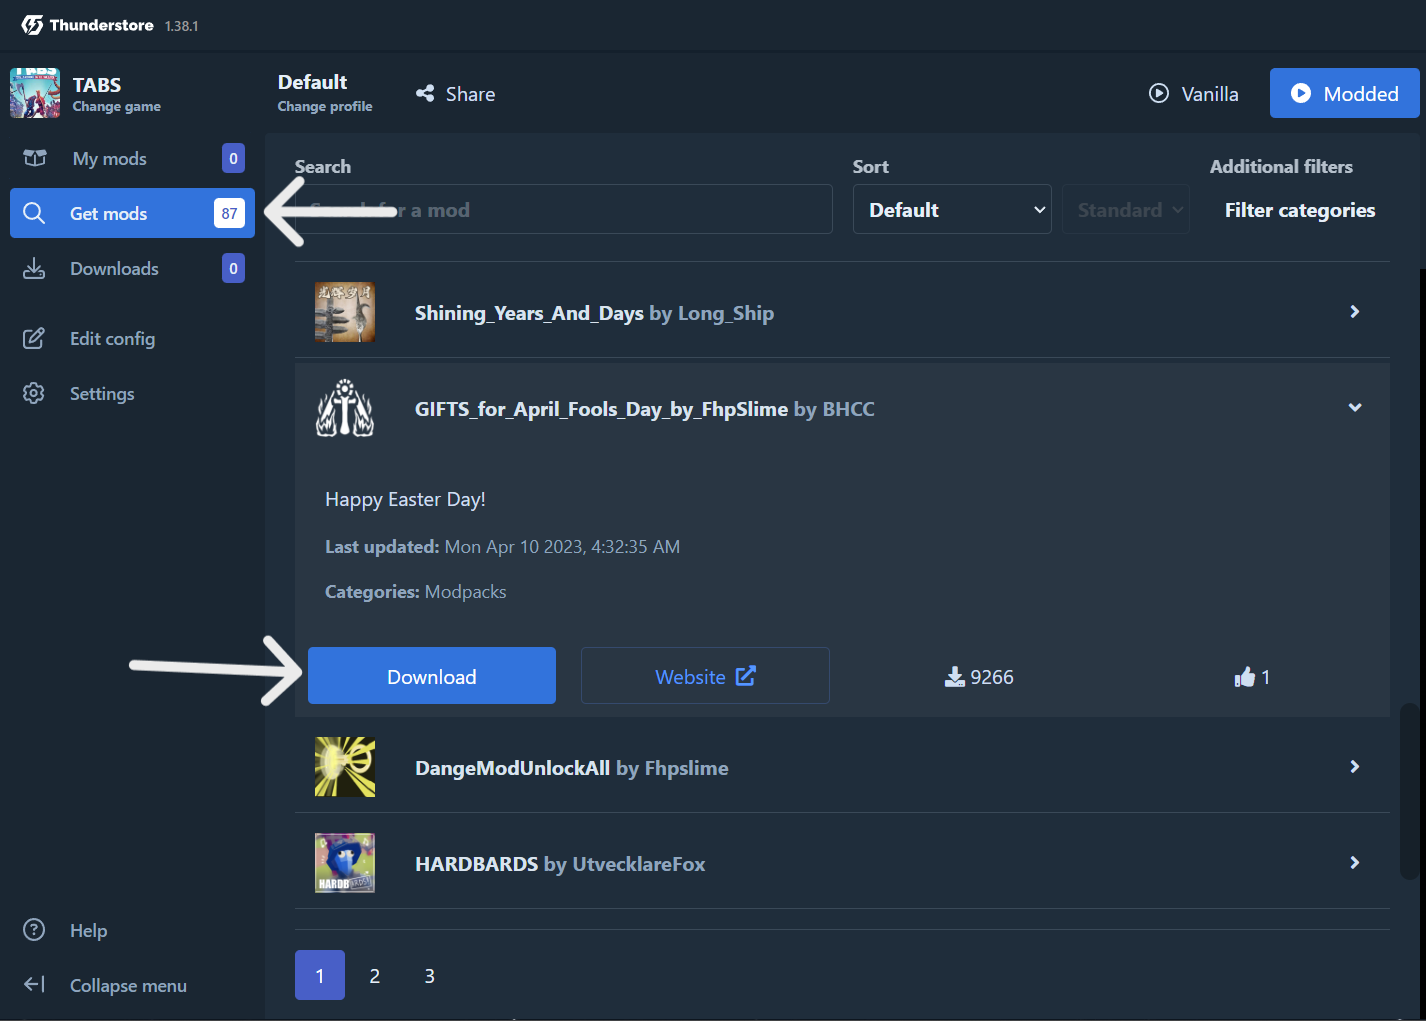
Task: Click the Filter categories button
Action: (1300, 210)
